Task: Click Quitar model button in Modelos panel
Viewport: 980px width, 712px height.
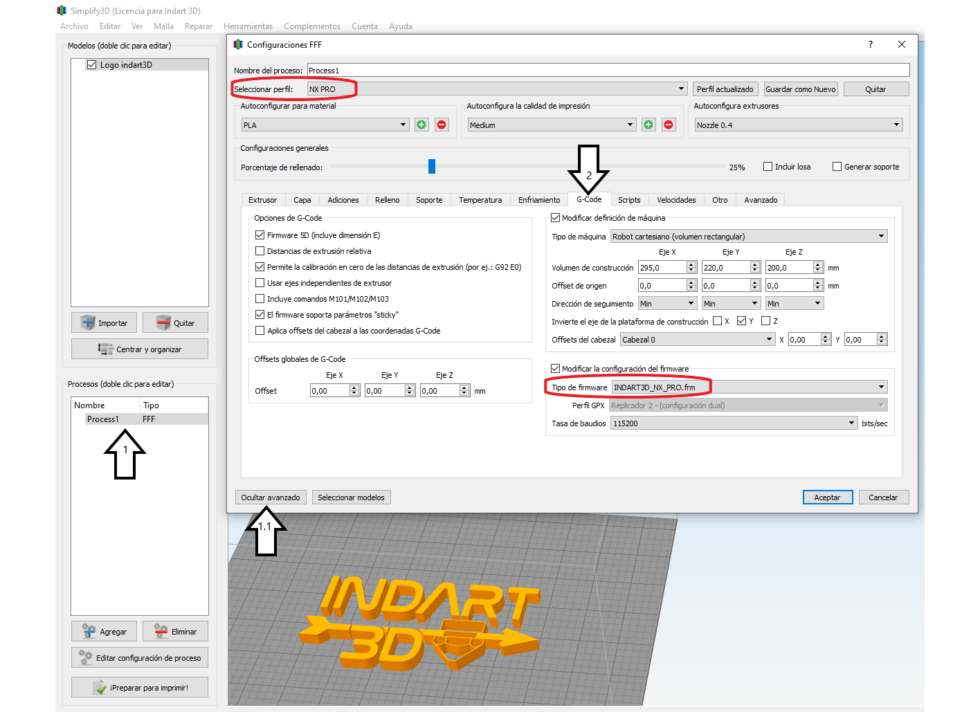Action: 175,323
